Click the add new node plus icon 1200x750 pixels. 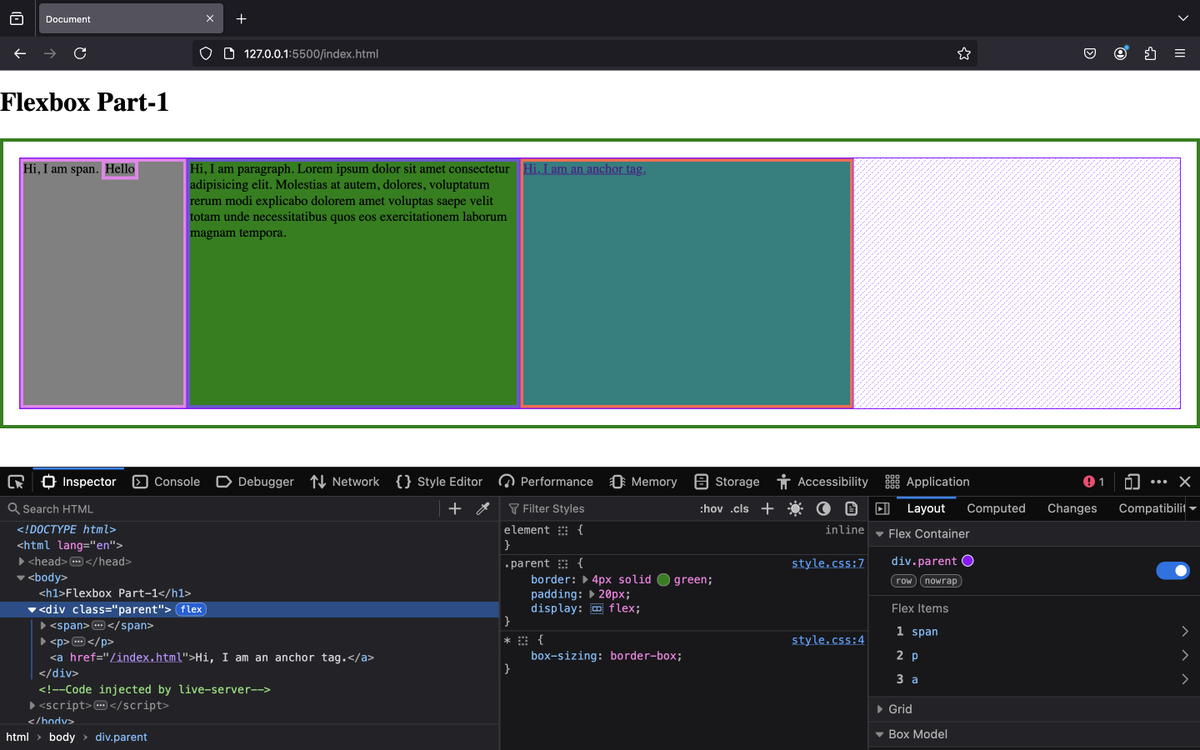(455, 509)
